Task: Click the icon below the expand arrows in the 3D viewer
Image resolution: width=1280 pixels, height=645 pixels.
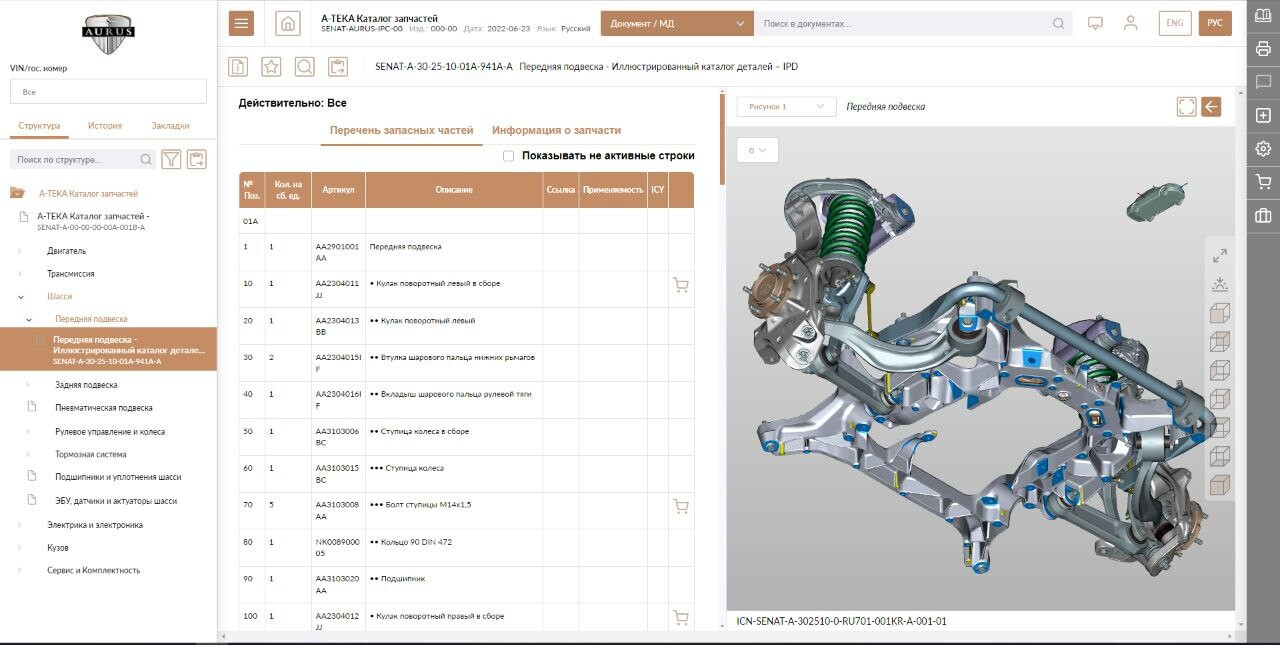Action: tap(1219, 285)
